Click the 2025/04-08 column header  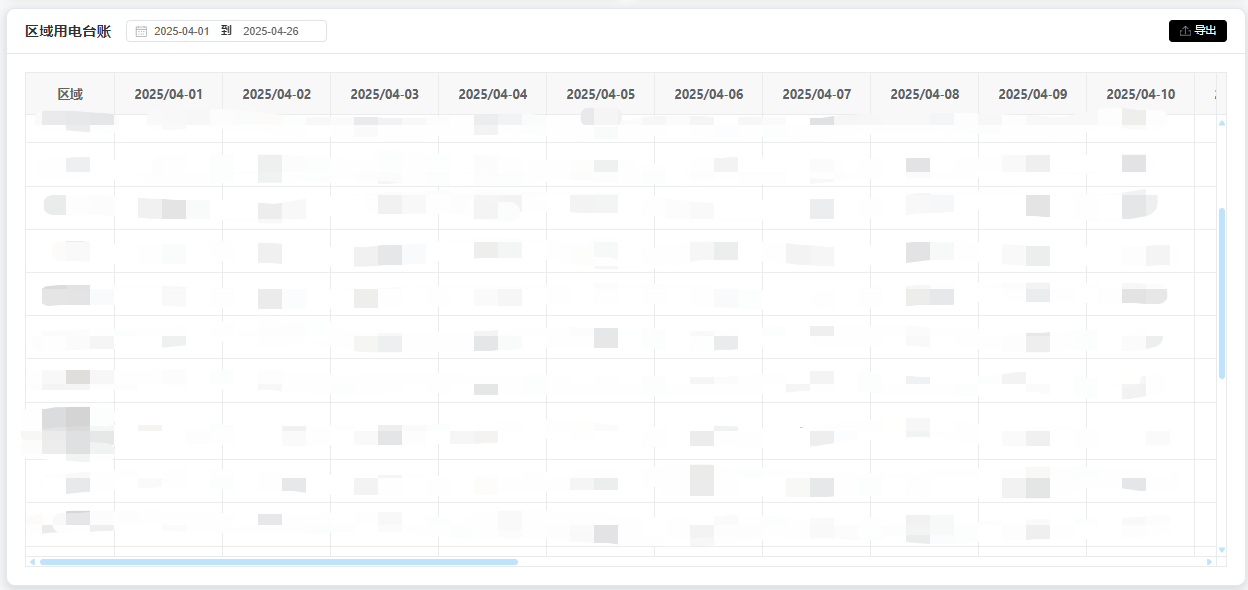(924, 94)
